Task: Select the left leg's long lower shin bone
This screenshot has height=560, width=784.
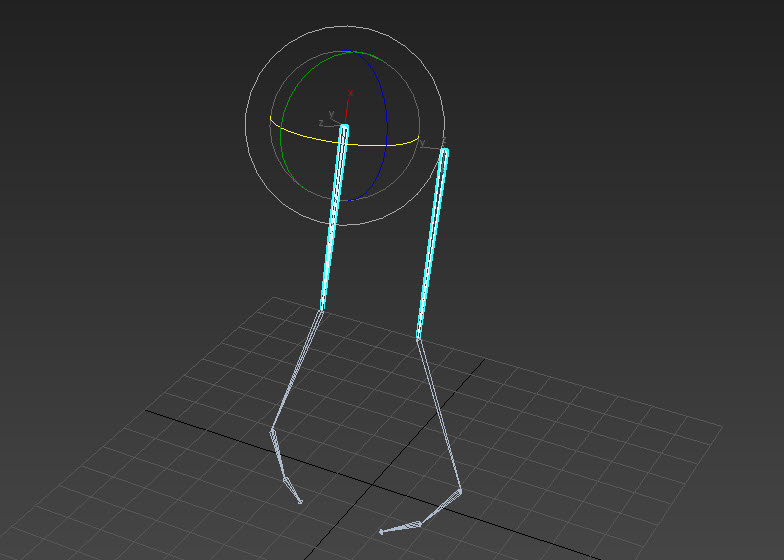Action: coord(297,371)
